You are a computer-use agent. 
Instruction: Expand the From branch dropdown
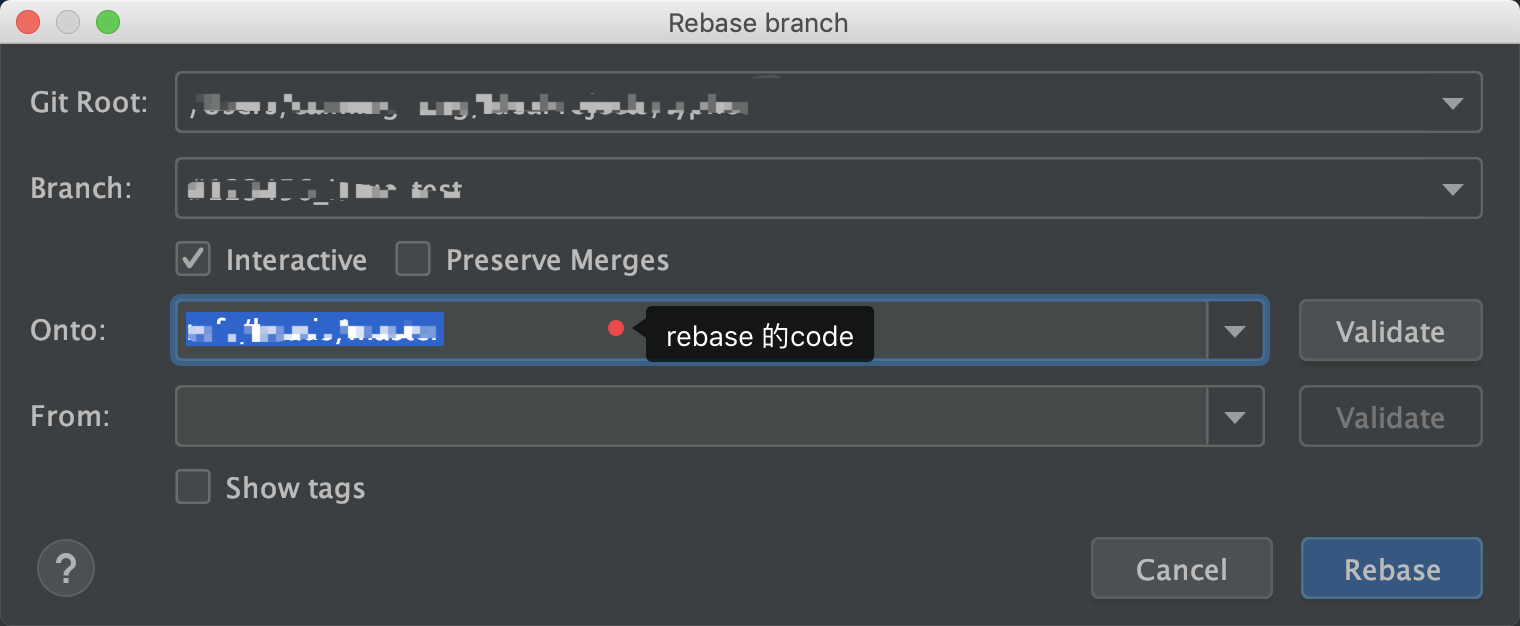click(1237, 416)
